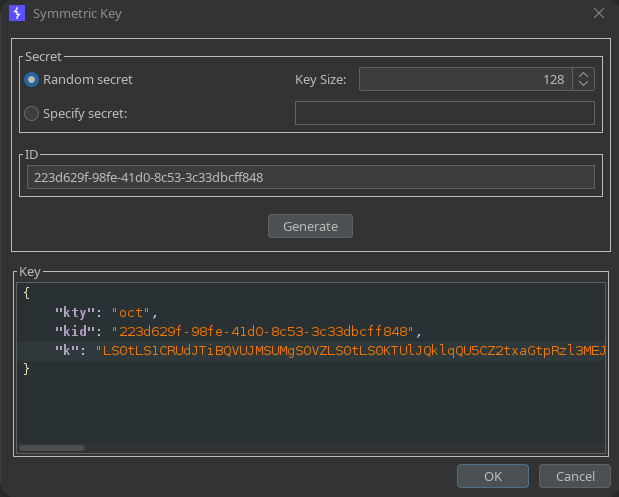Click the Specify secret text field
The width and height of the screenshot is (619, 497).
coord(444,113)
